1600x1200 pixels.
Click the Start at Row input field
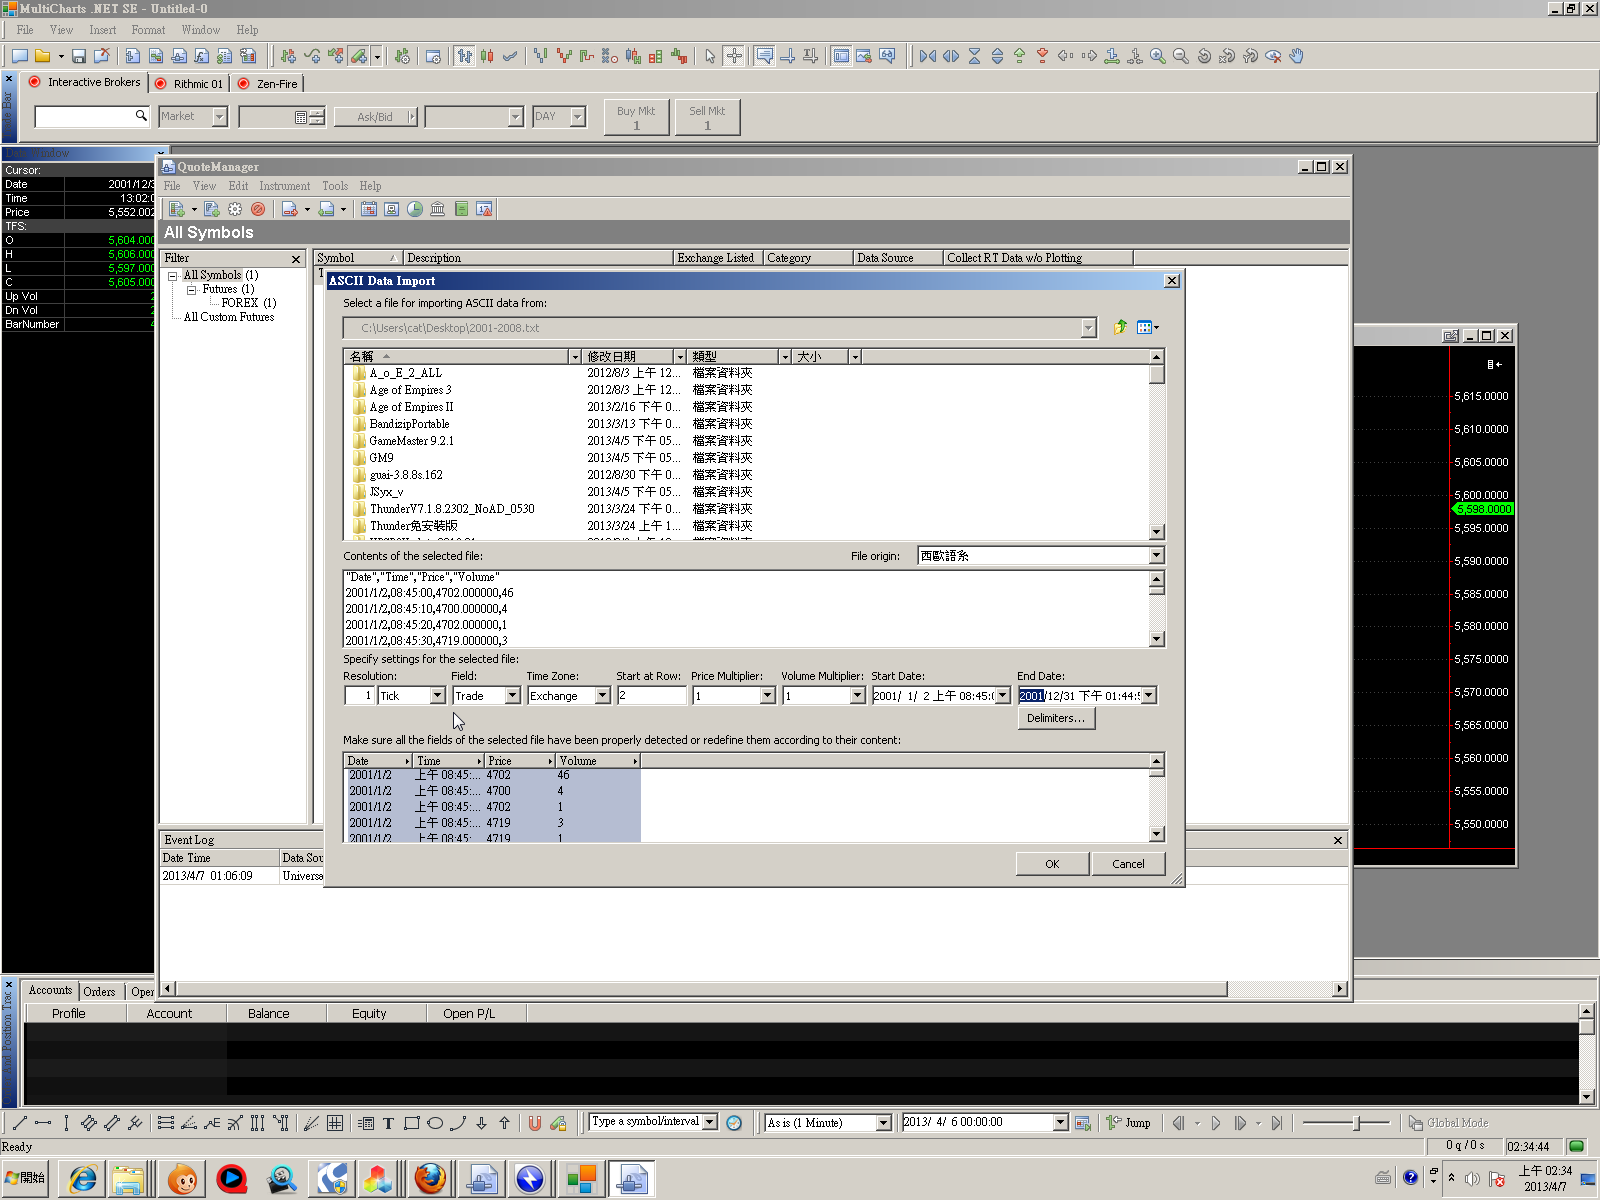click(651, 696)
